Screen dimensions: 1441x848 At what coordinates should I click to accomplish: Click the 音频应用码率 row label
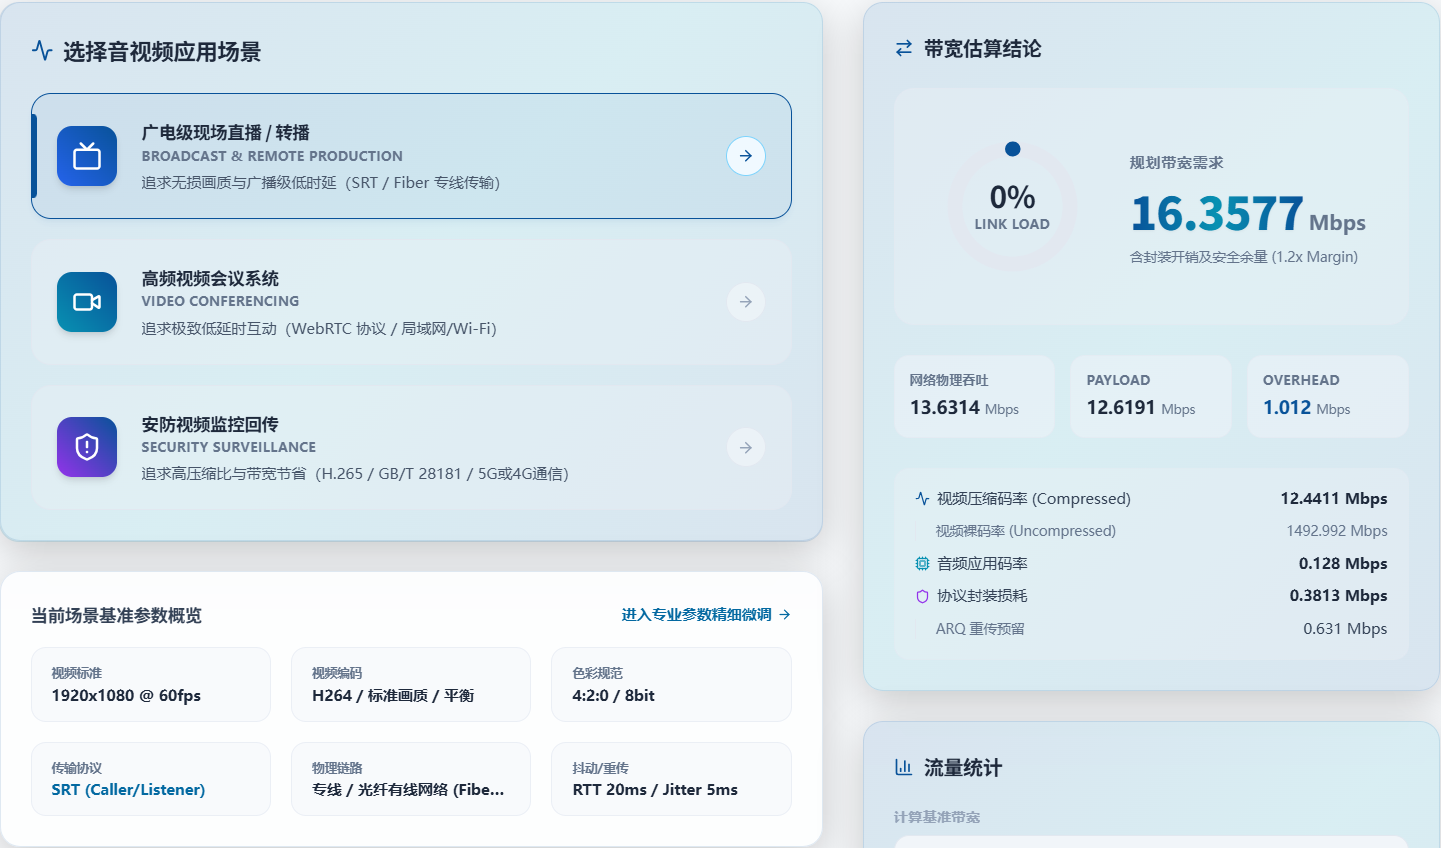pyautogui.click(x=982, y=564)
